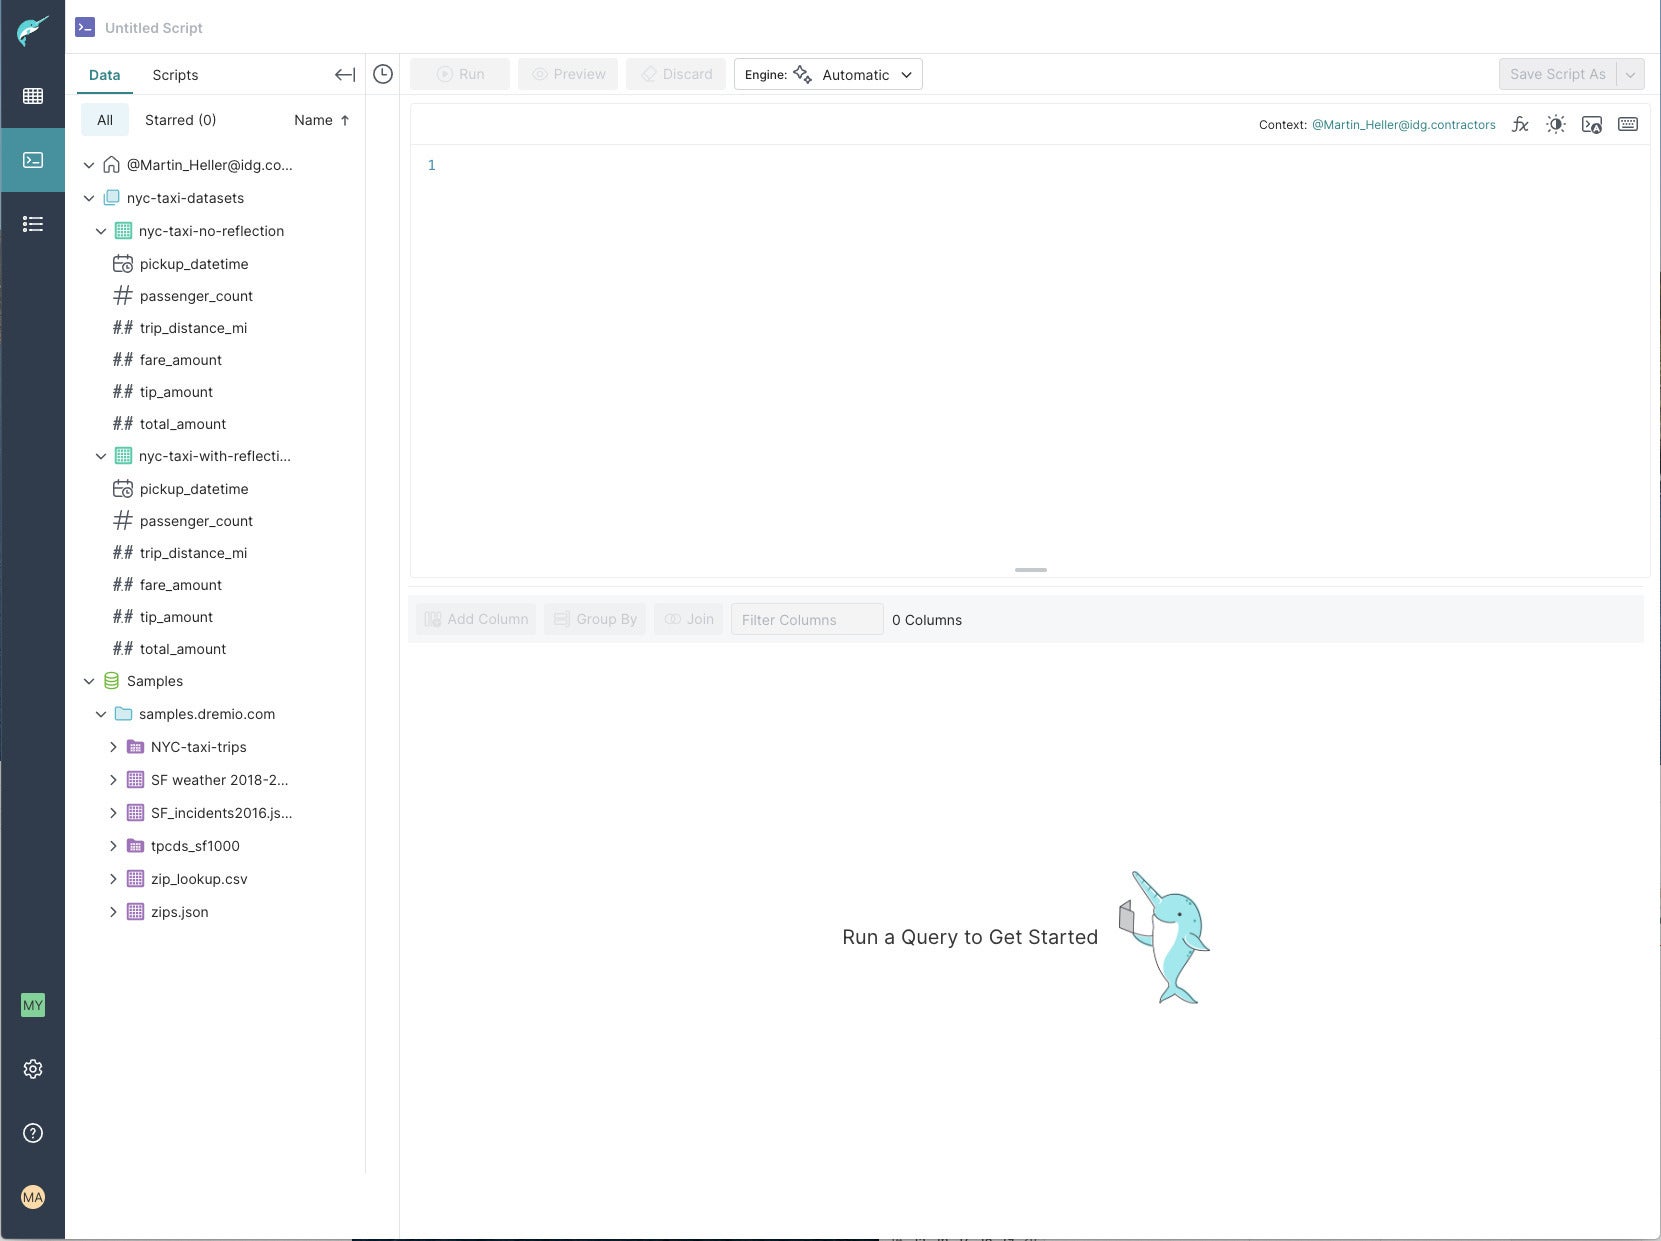Open context link @Martin_Heller@idg.contractors
Image resolution: width=1661 pixels, height=1241 pixels.
(1403, 125)
